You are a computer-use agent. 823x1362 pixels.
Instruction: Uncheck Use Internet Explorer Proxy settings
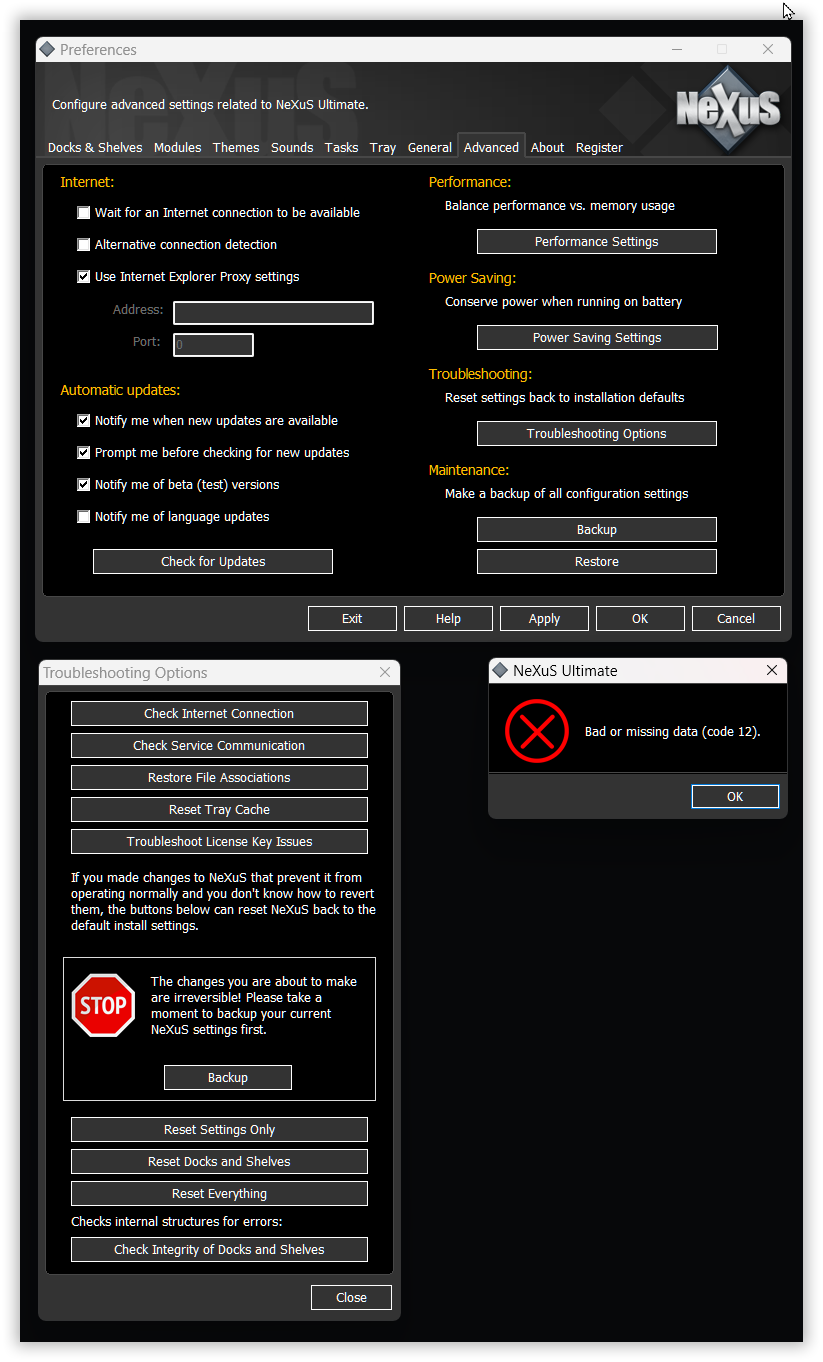(84, 277)
